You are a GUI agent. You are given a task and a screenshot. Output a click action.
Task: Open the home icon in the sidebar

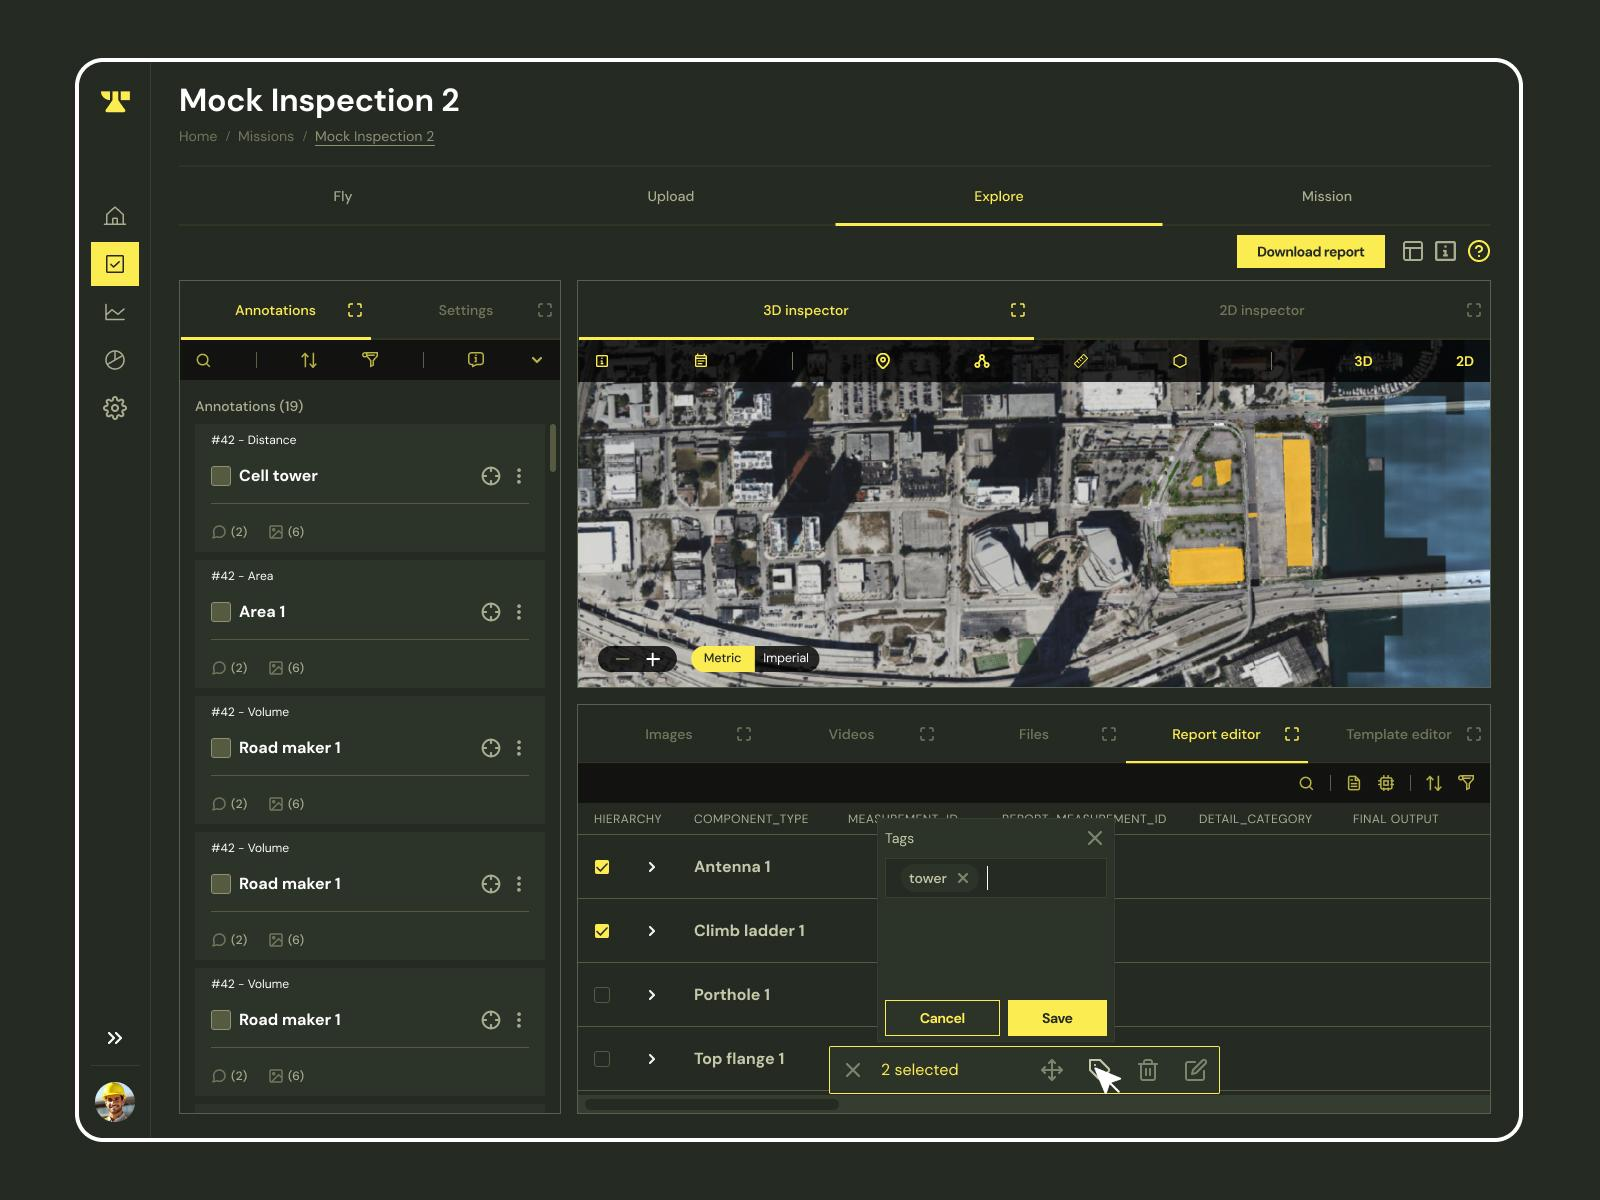(115, 216)
